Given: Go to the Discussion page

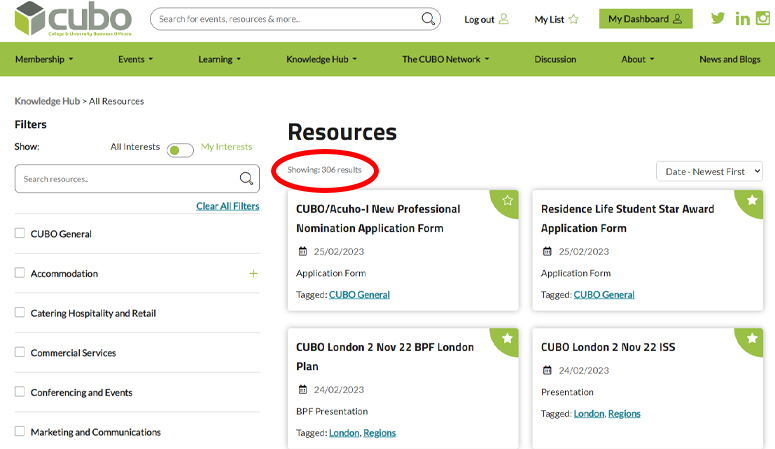Looking at the screenshot, I should pyautogui.click(x=555, y=59).
